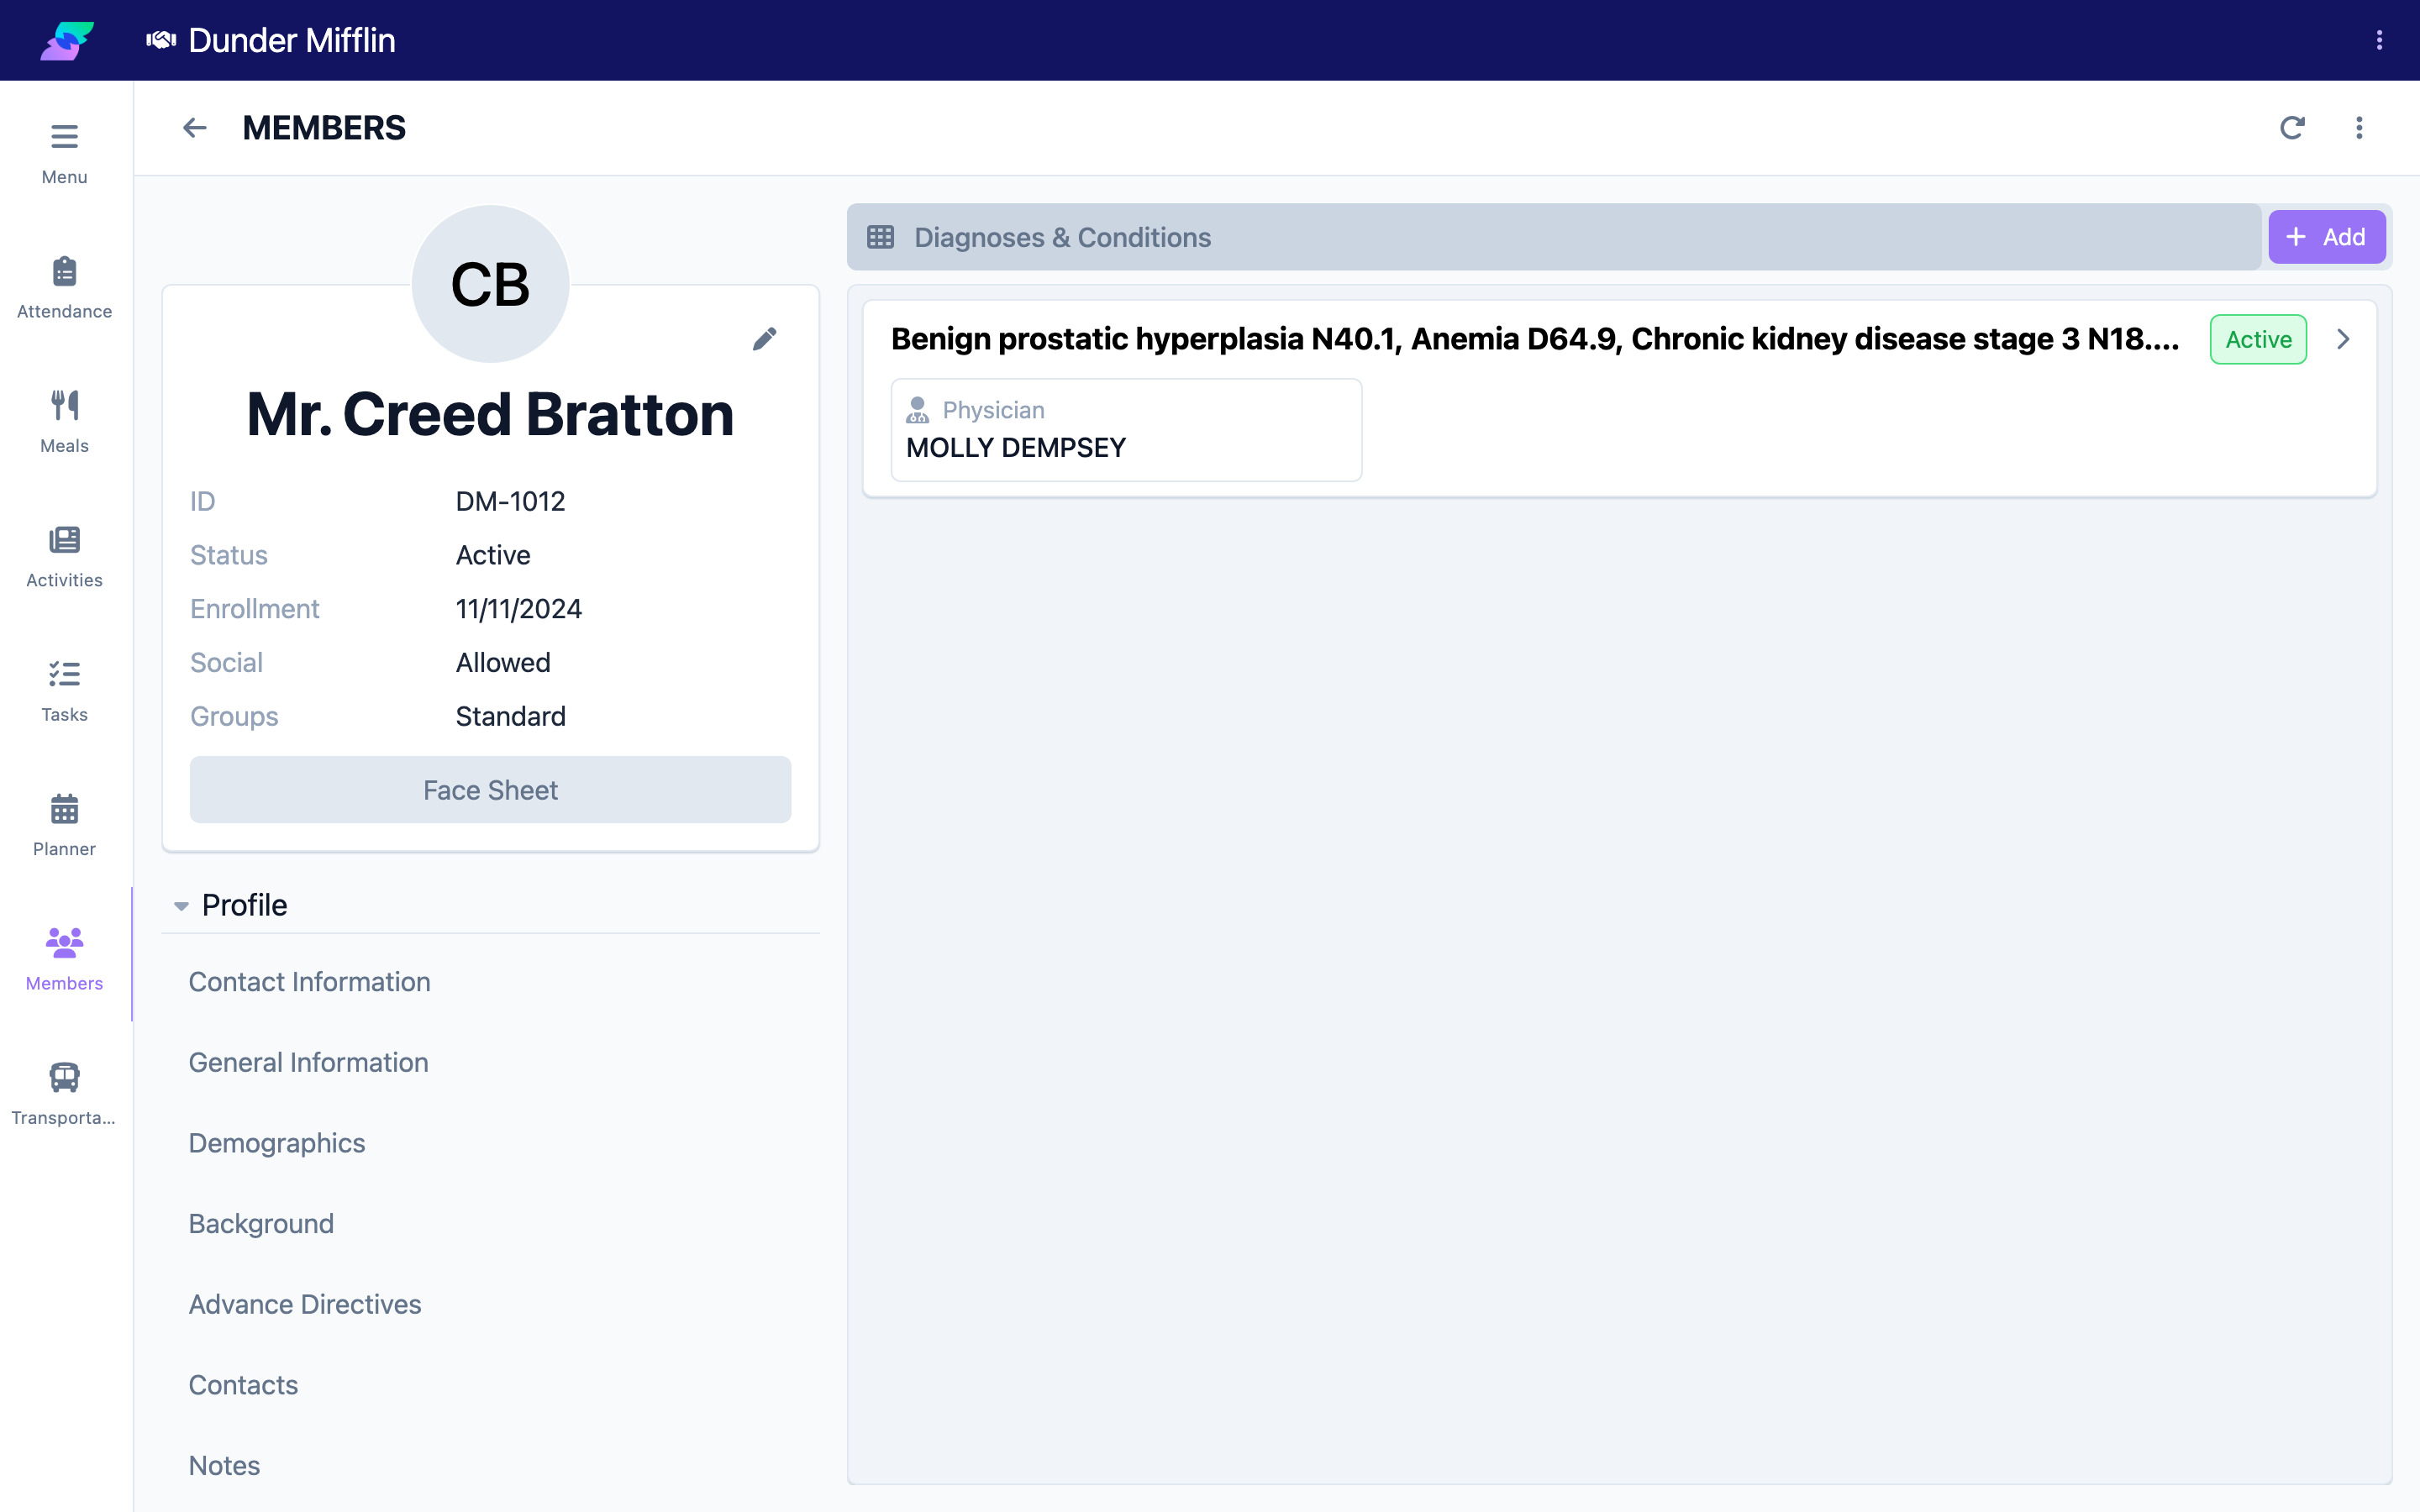The width and height of the screenshot is (2420, 1512).
Task: Click the CB avatar circle
Action: point(490,284)
